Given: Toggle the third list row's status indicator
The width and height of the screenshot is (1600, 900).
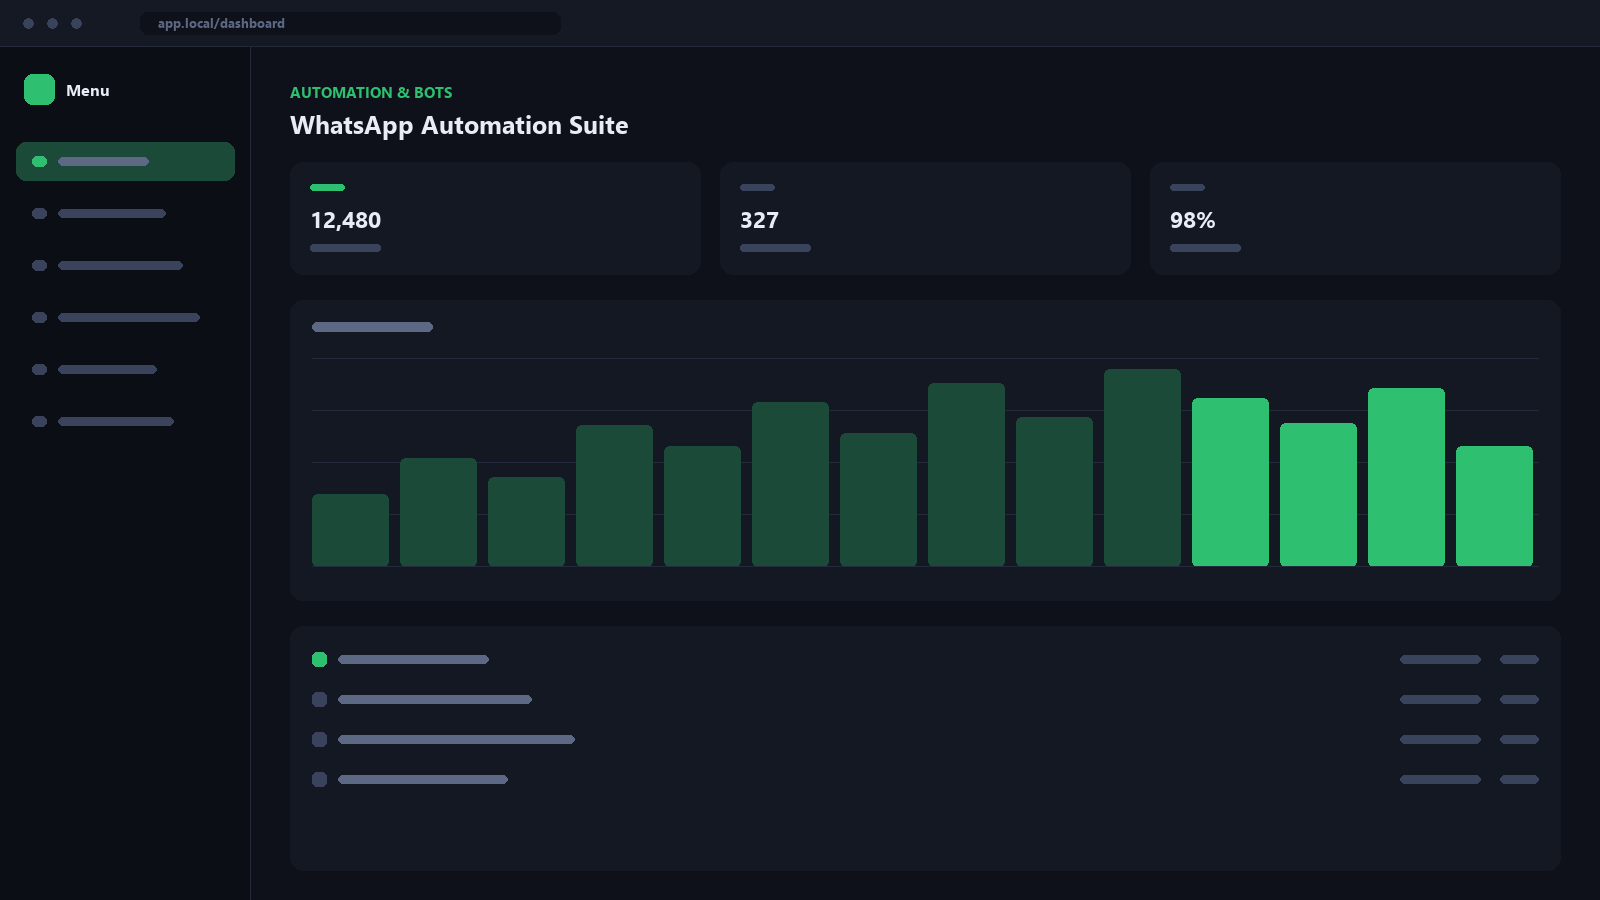Looking at the screenshot, I should tap(319, 739).
